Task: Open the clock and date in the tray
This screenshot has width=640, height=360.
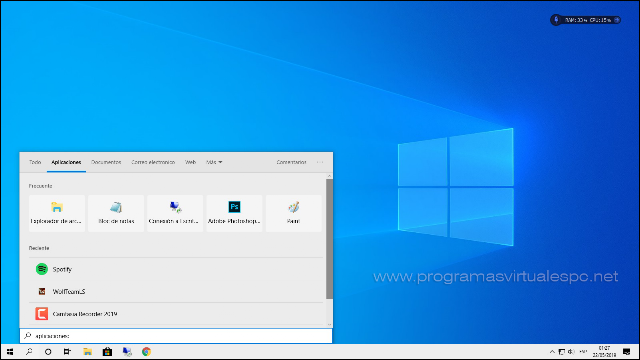Action: (x=604, y=351)
